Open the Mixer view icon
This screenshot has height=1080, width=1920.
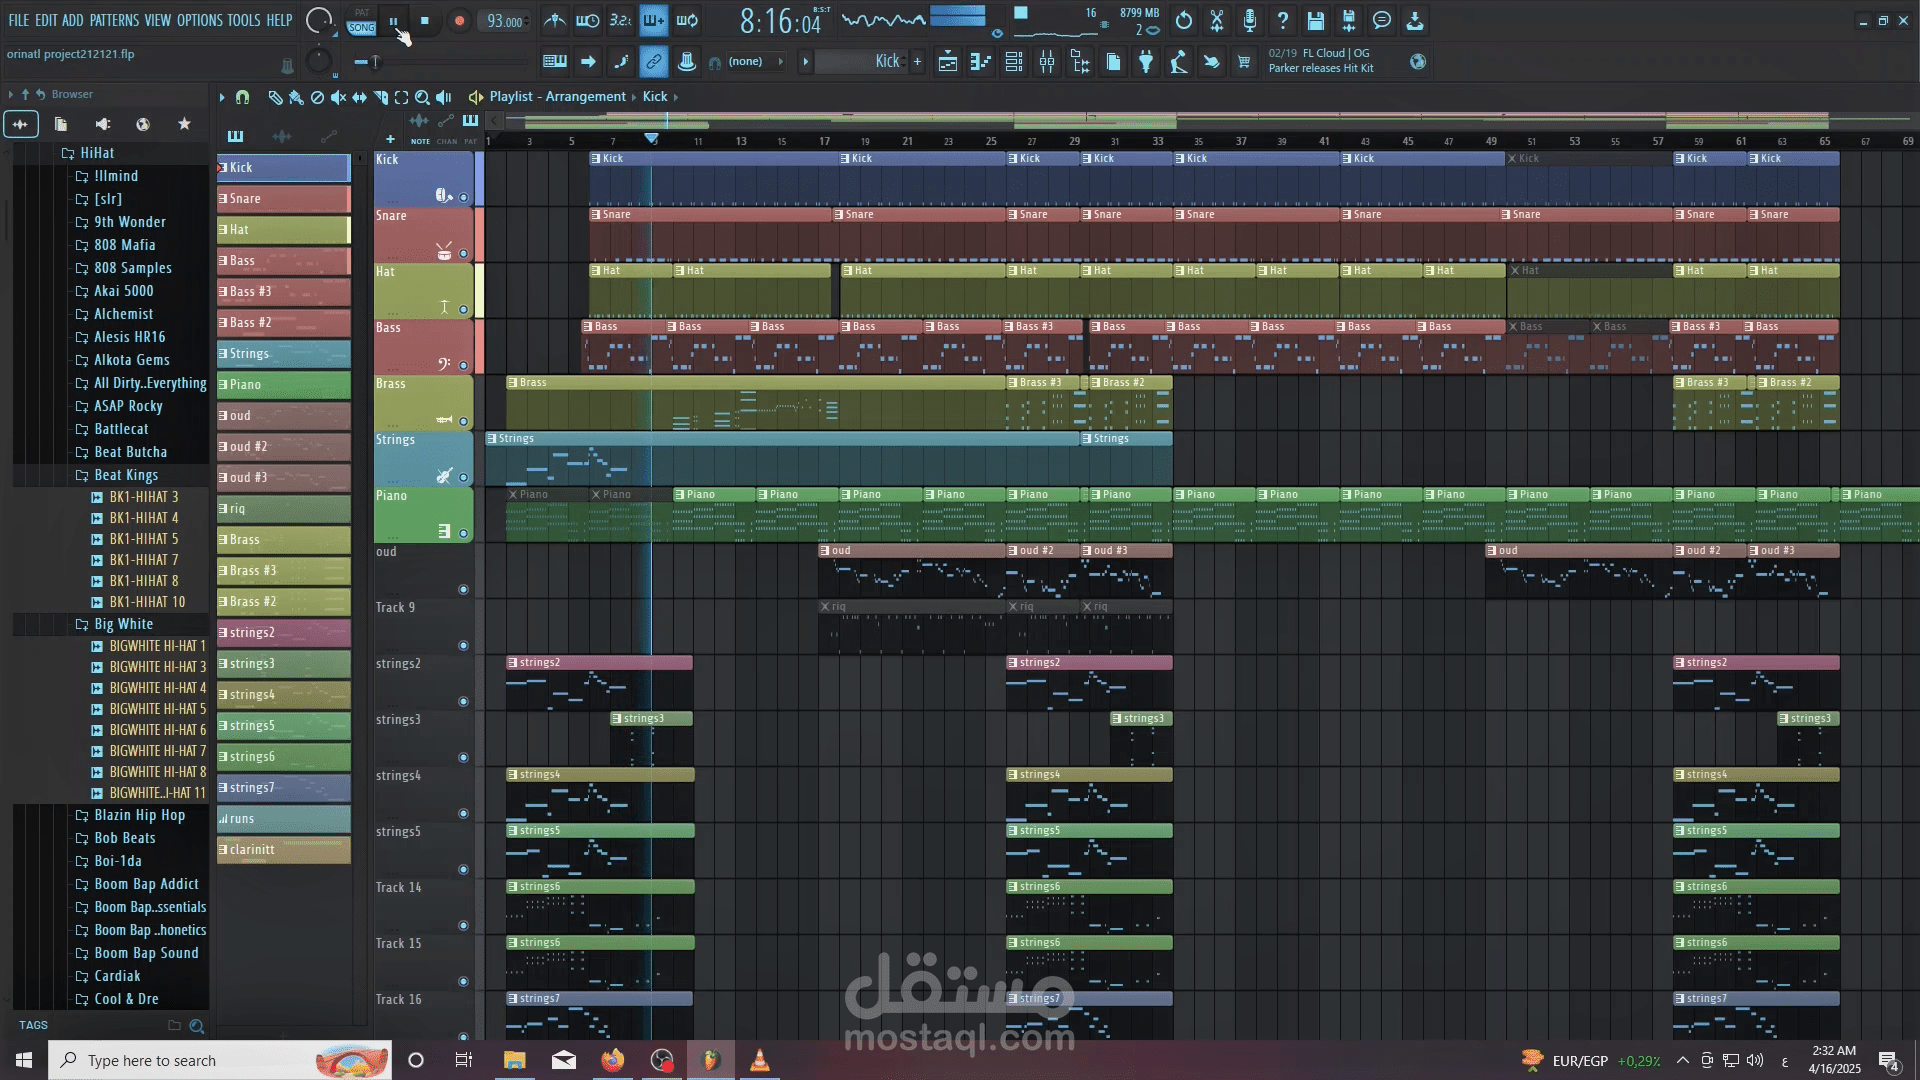tap(1047, 62)
